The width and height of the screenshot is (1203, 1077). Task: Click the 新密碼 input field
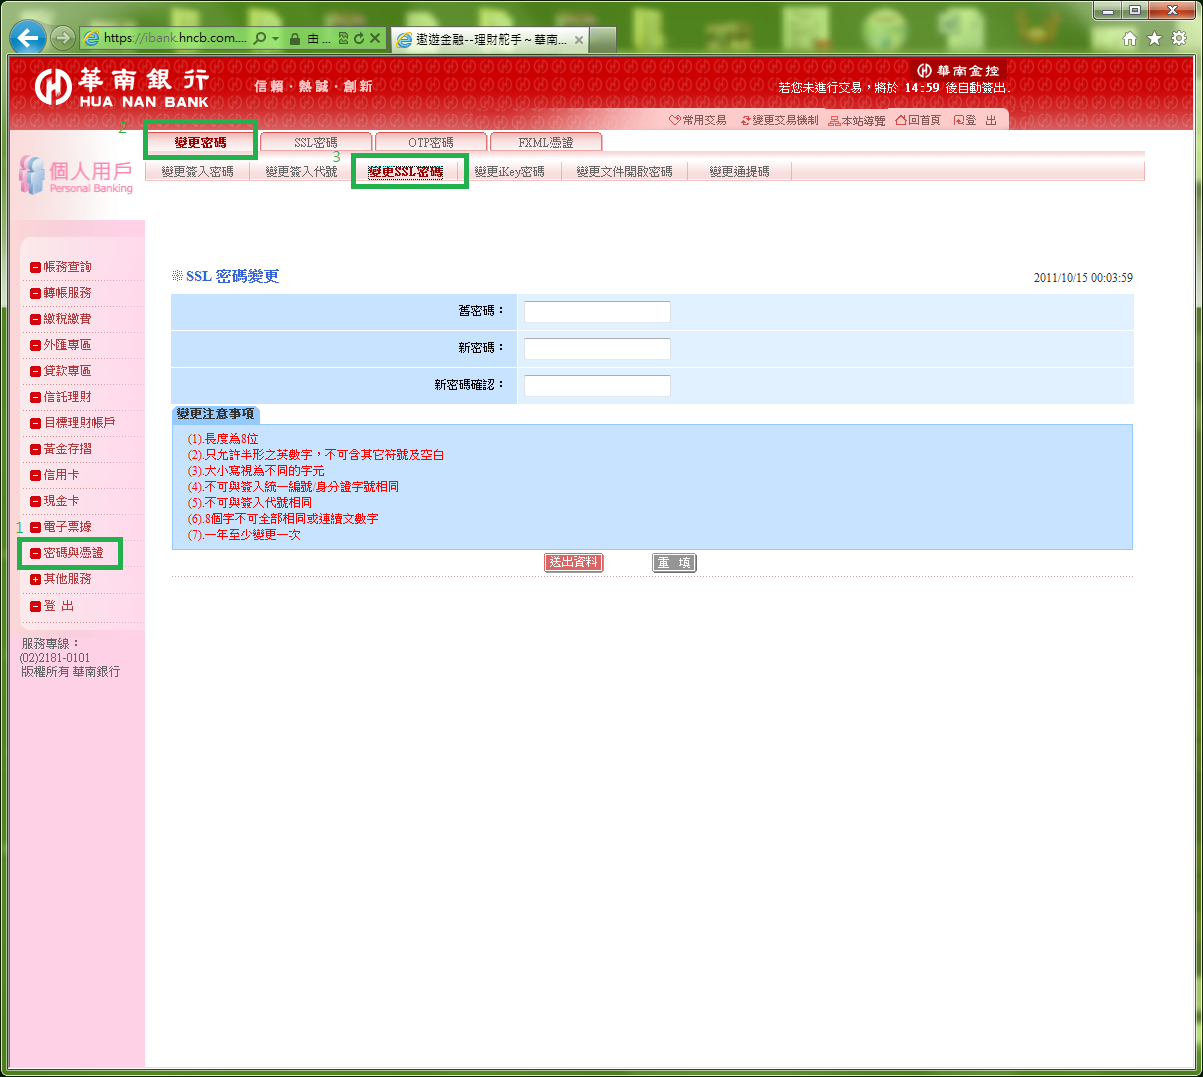point(597,349)
